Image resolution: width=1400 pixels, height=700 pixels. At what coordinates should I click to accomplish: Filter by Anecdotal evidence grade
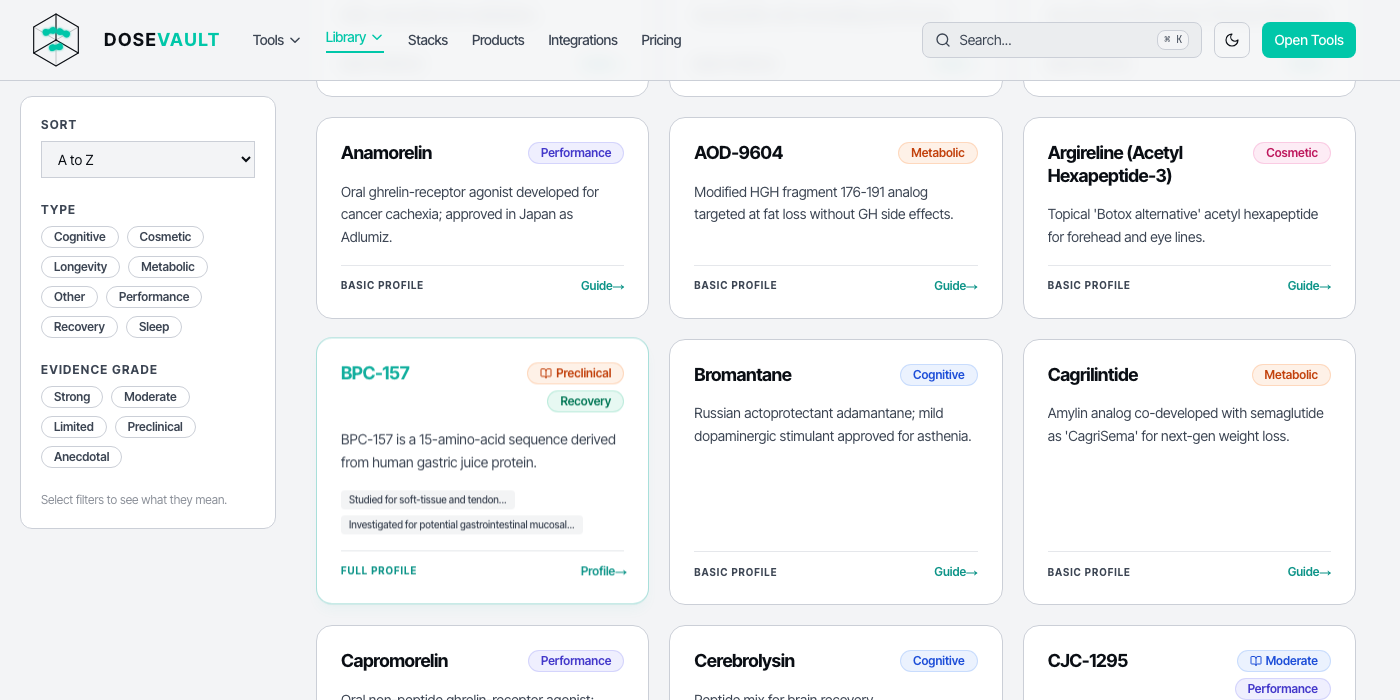pyautogui.click(x=82, y=457)
